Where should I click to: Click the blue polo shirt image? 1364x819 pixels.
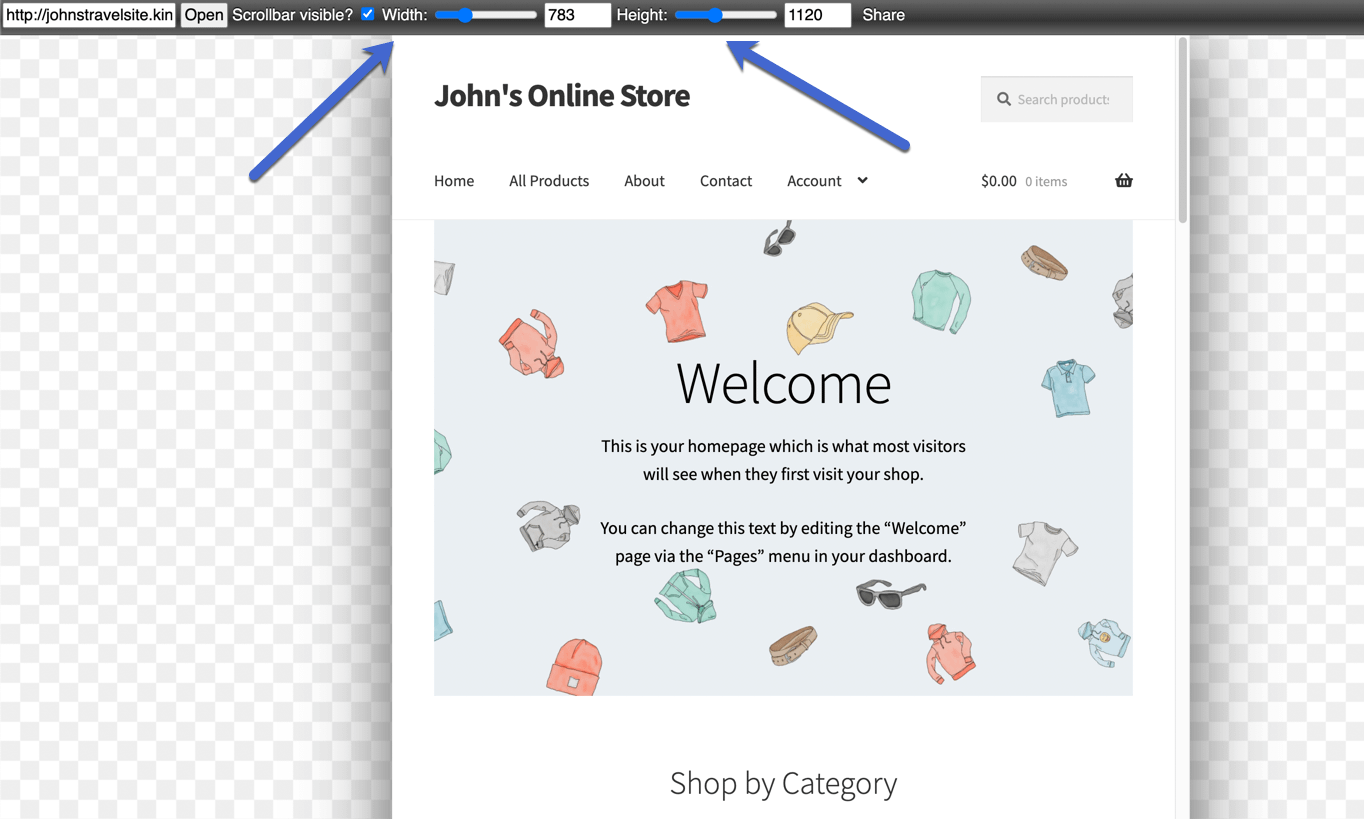click(x=1068, y=387)
